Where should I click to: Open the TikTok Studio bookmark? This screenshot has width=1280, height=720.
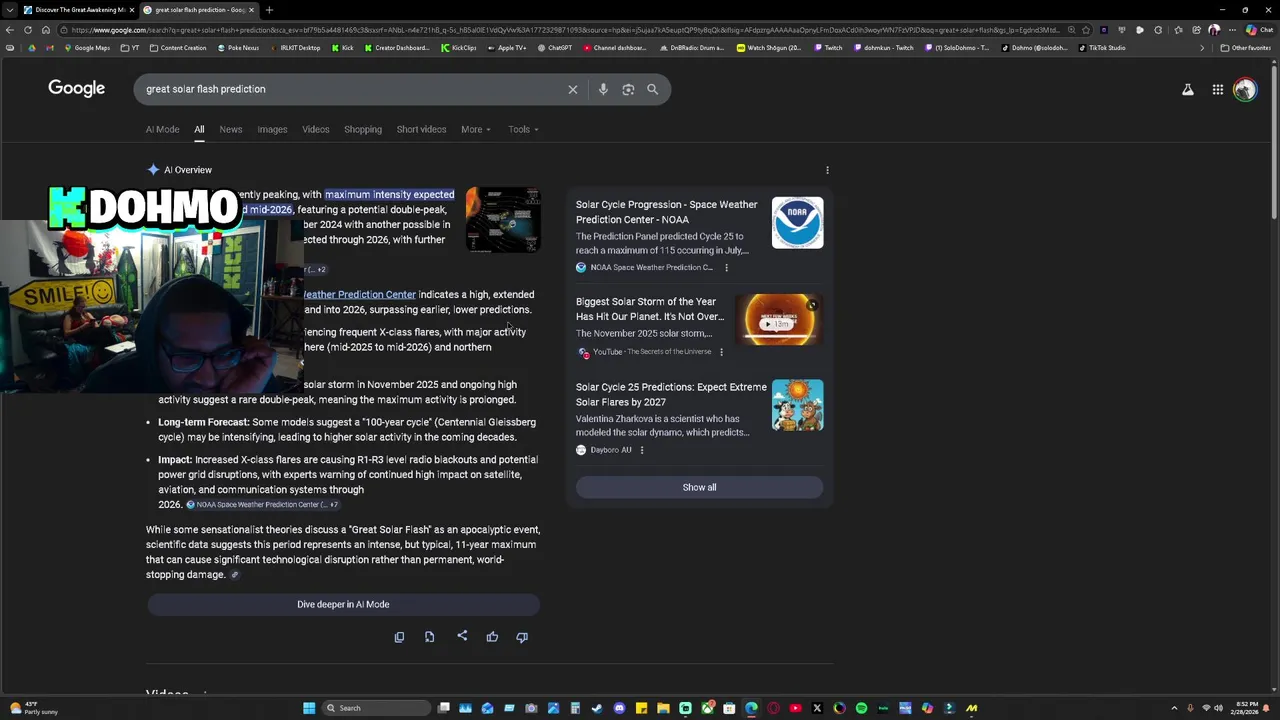1102,47
